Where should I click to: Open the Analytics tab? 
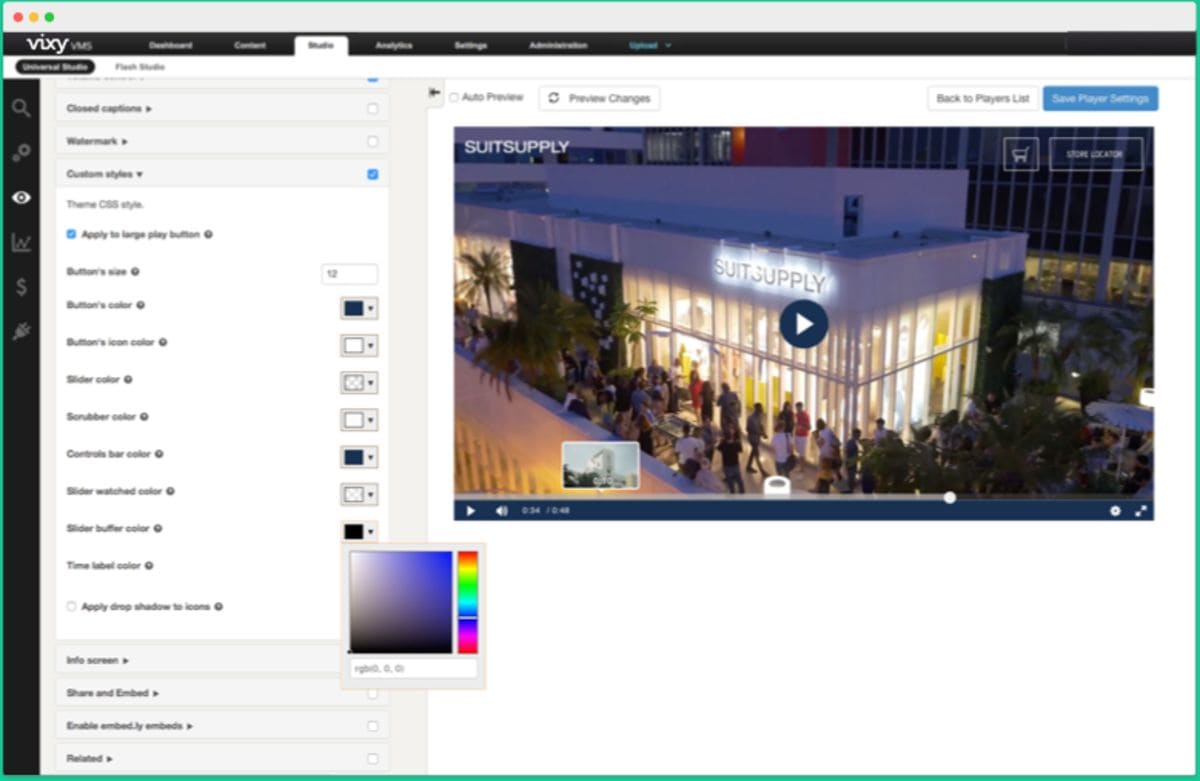click(394, 45)
